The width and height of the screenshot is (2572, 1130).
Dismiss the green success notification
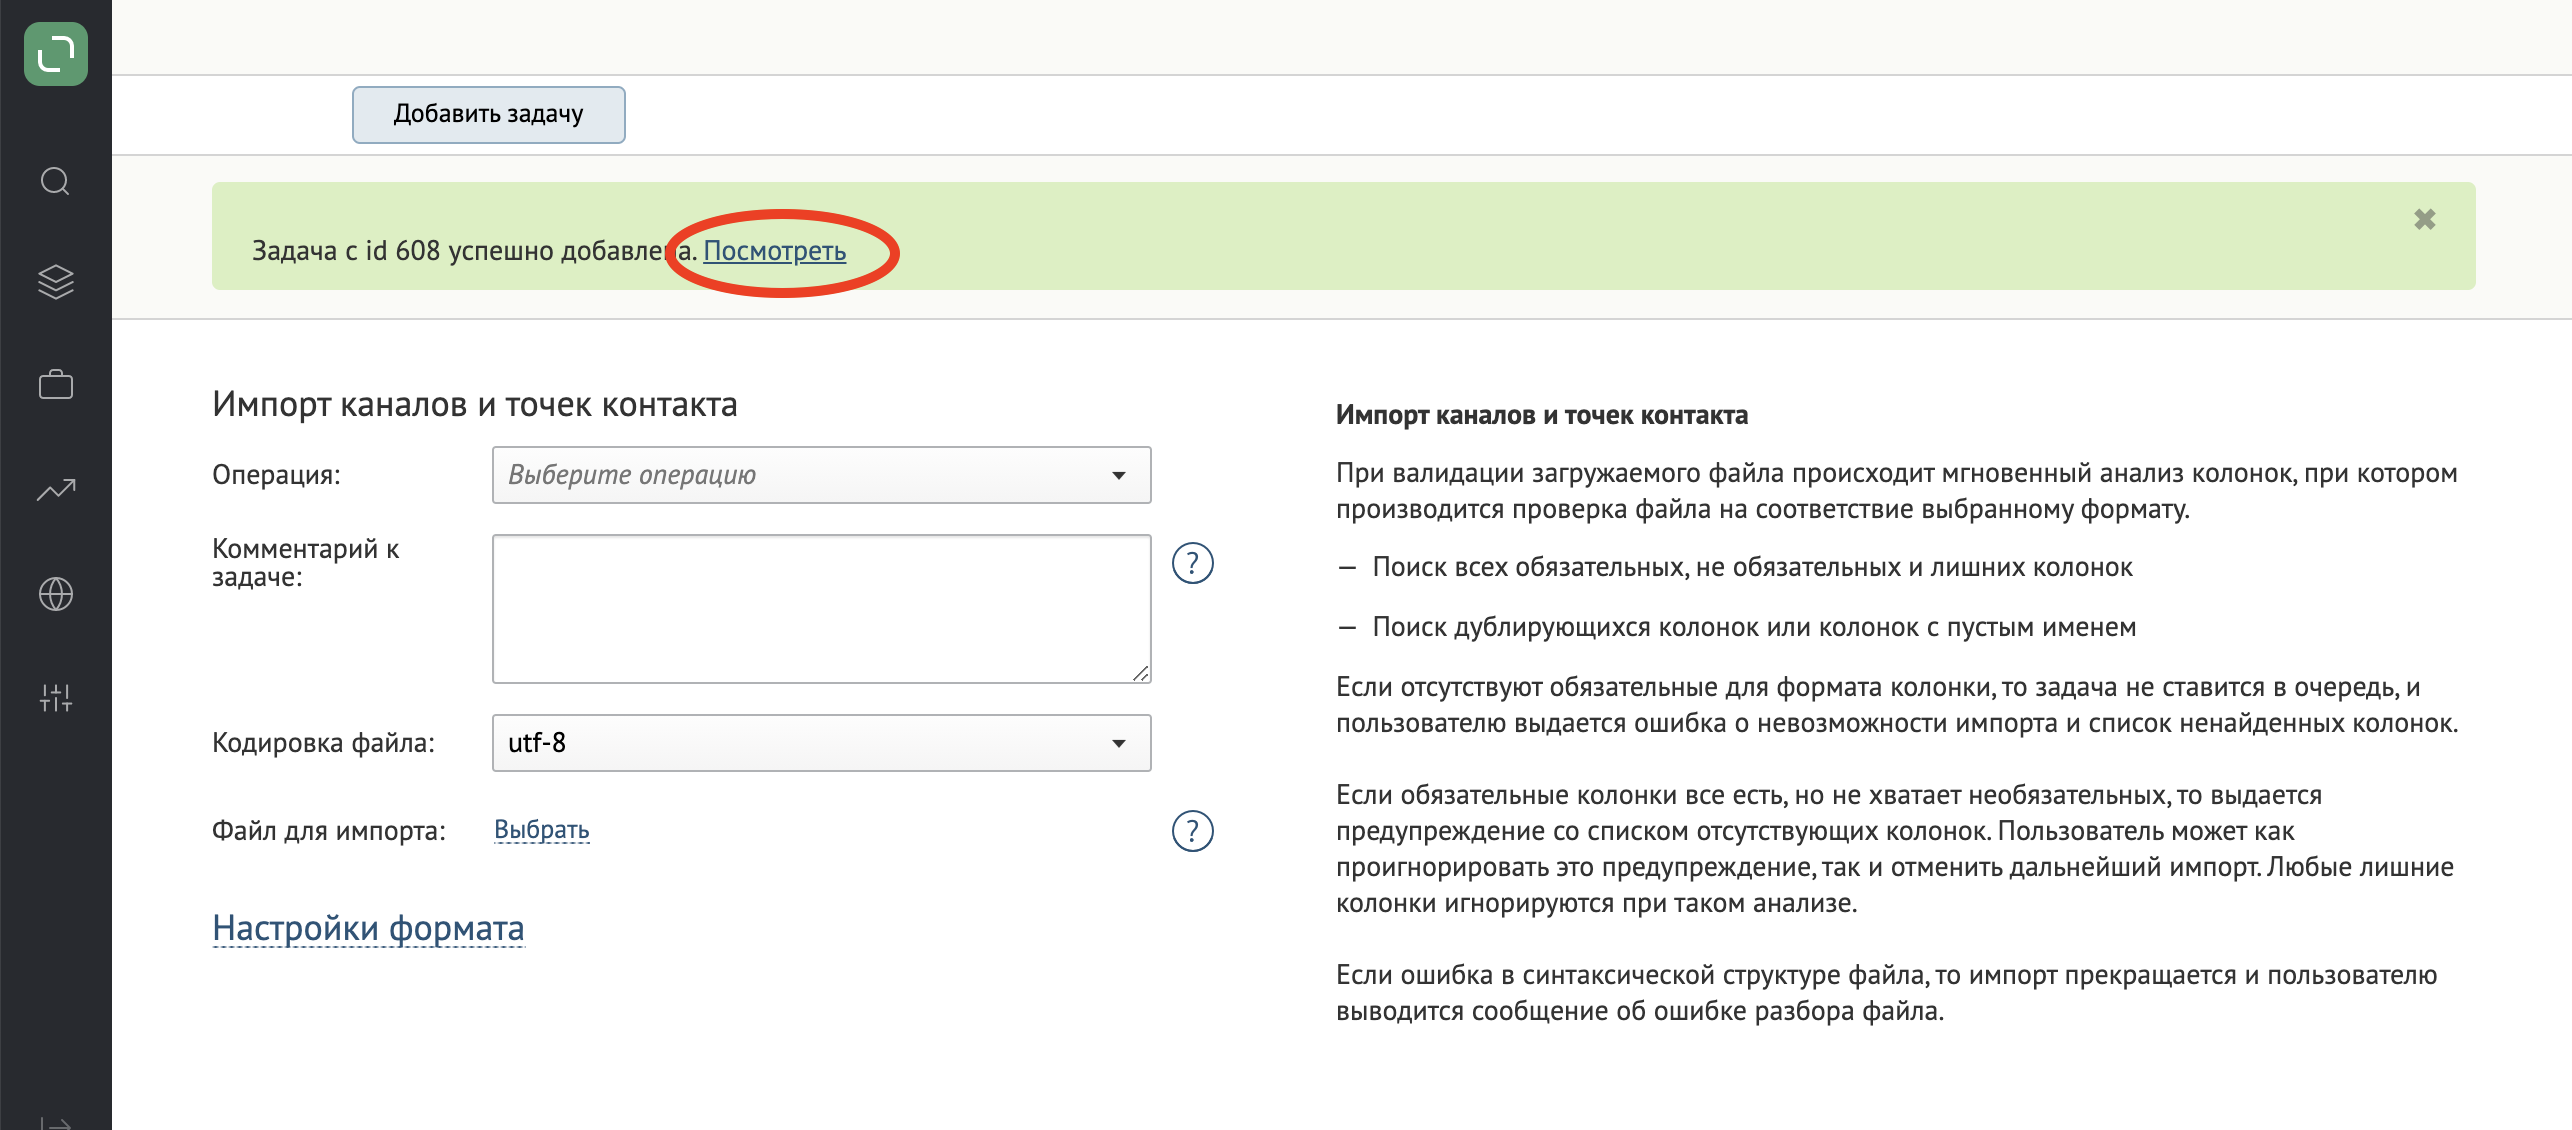coord(2424,219)
